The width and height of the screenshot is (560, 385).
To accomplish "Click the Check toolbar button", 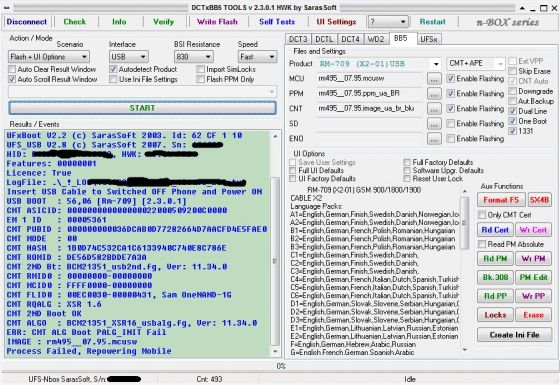I will pyautogui.click(x=75, y=22).
